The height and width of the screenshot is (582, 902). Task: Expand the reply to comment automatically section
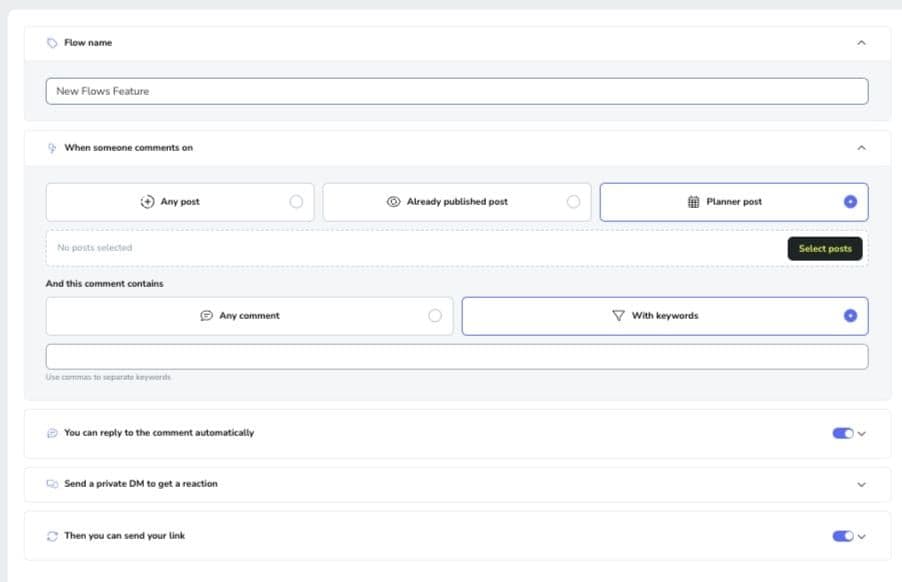coord(862,434)
